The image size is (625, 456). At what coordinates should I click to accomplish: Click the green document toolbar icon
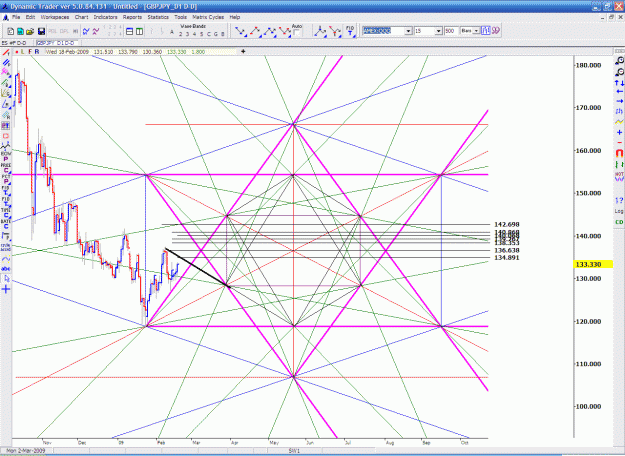[20, 31]
